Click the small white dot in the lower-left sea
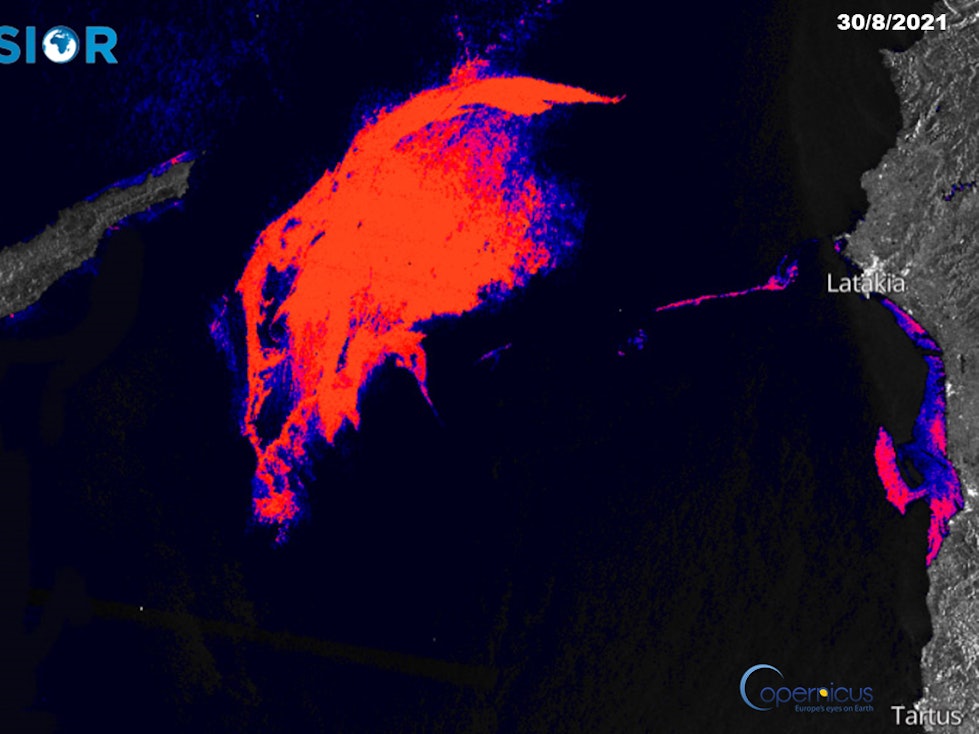Viewport: 979px width, 734px height. coord(141,607)
